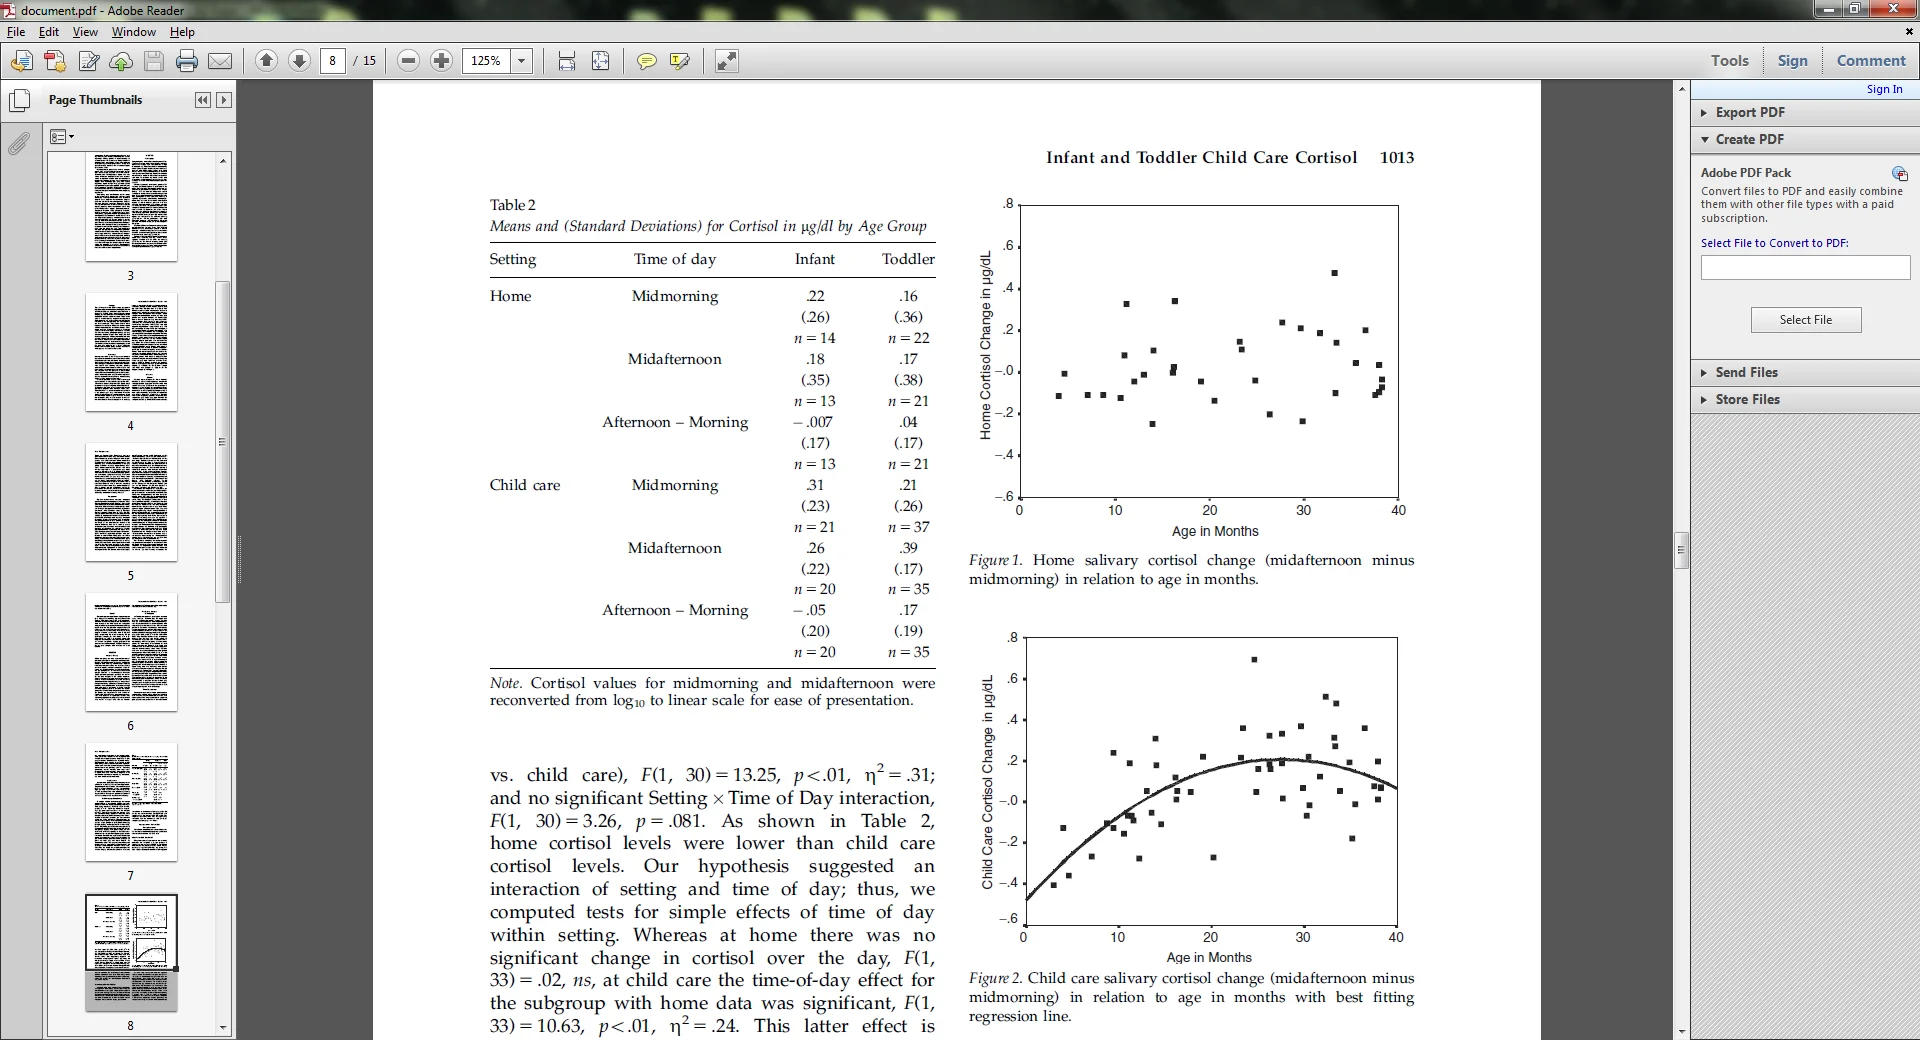
Task: Print the document using printer icon
Action: (187, 61)
